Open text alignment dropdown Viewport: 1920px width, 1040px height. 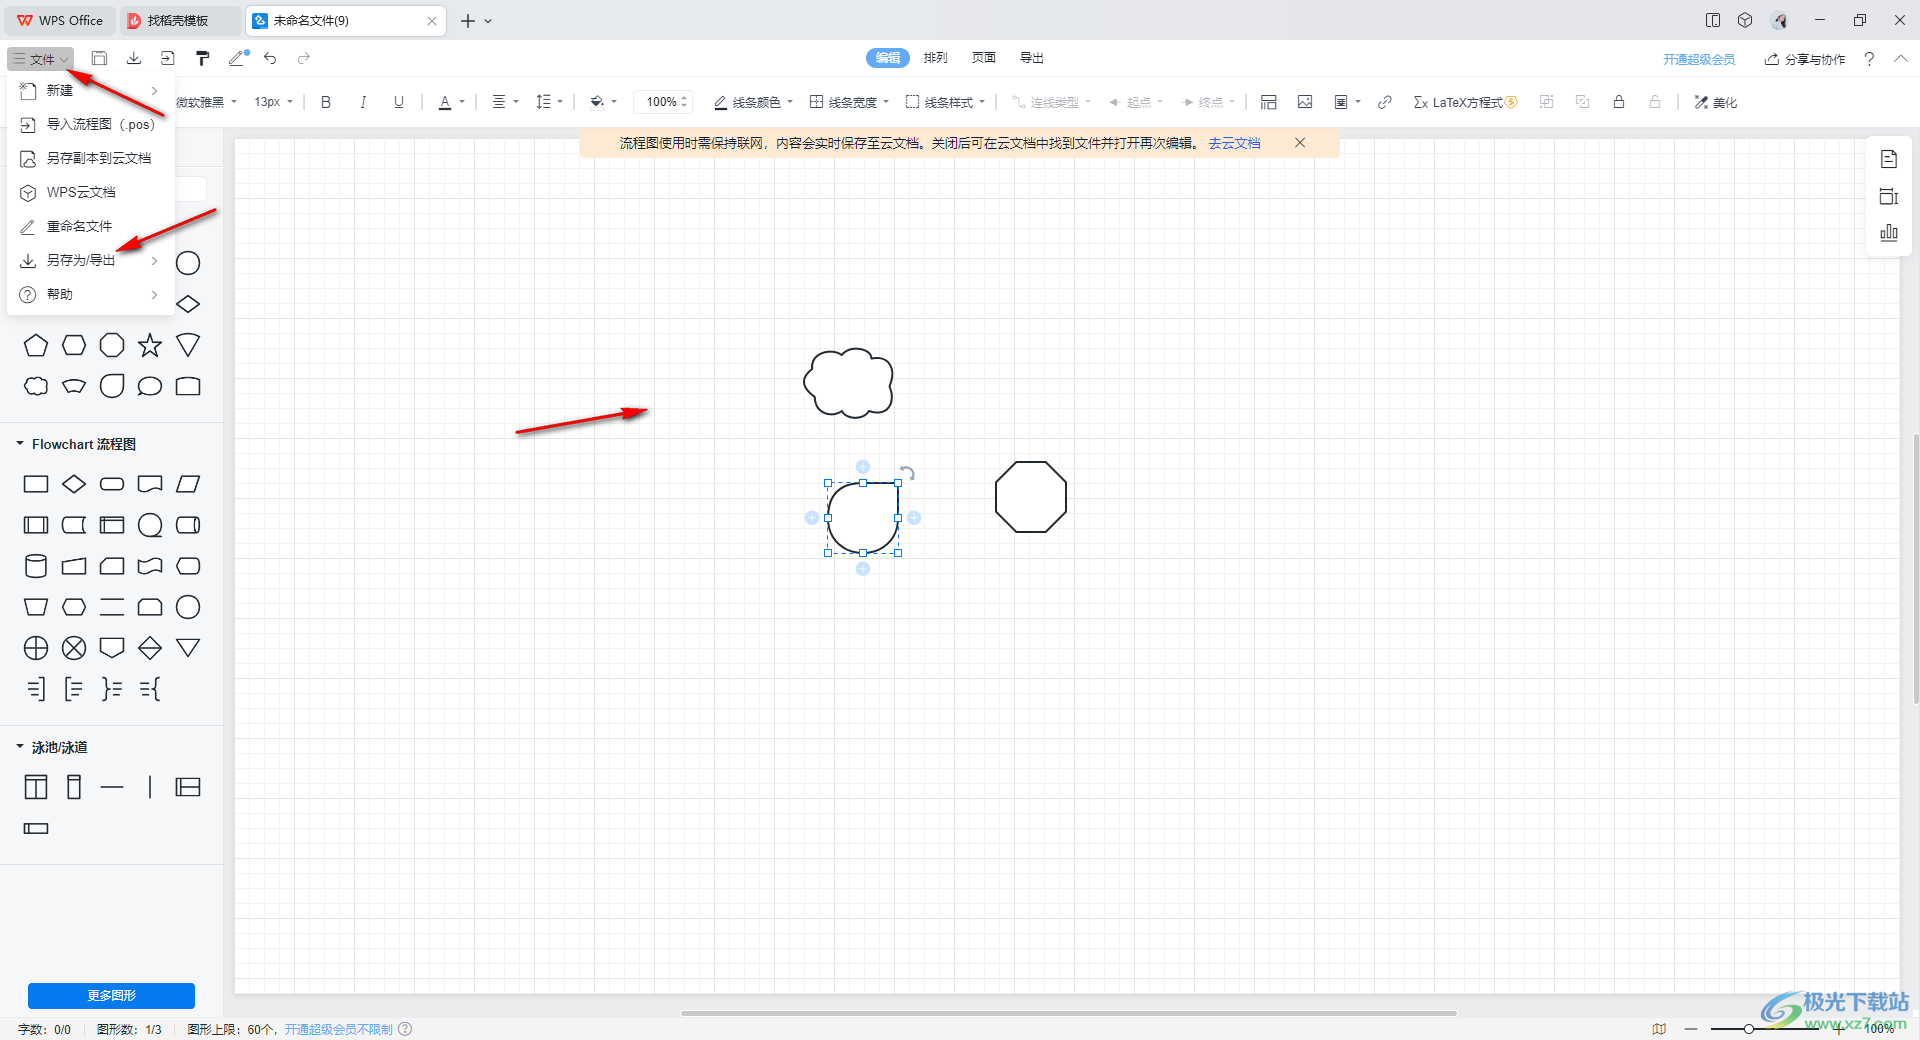click(x=505, y=102)
